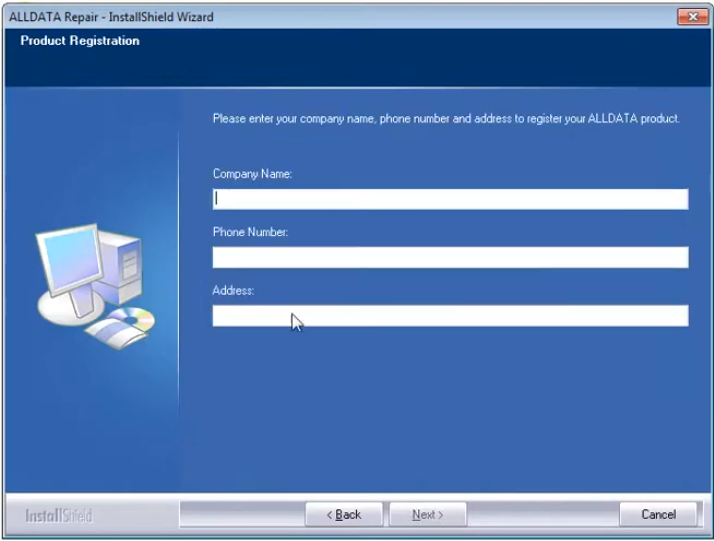
Task: Click the Address input field
Action: click(x=450, y=316)
